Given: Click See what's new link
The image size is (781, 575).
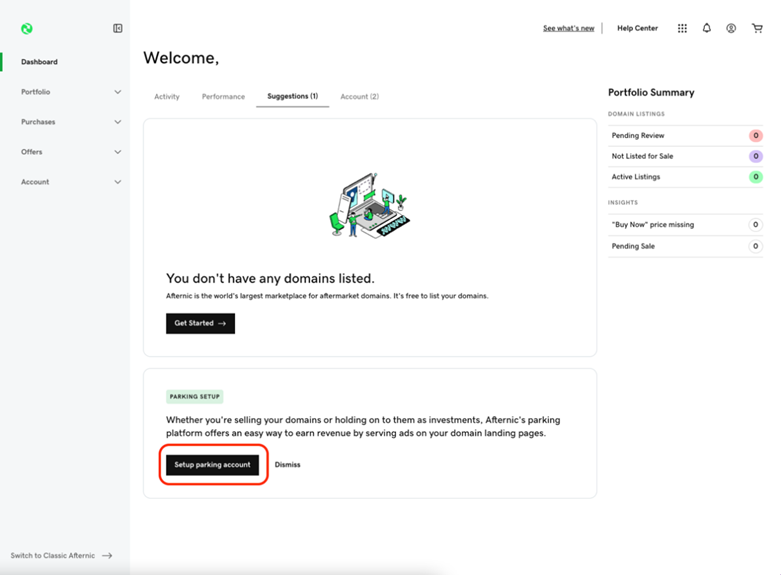Looking at the screenshot, I should tap(568, 28).
